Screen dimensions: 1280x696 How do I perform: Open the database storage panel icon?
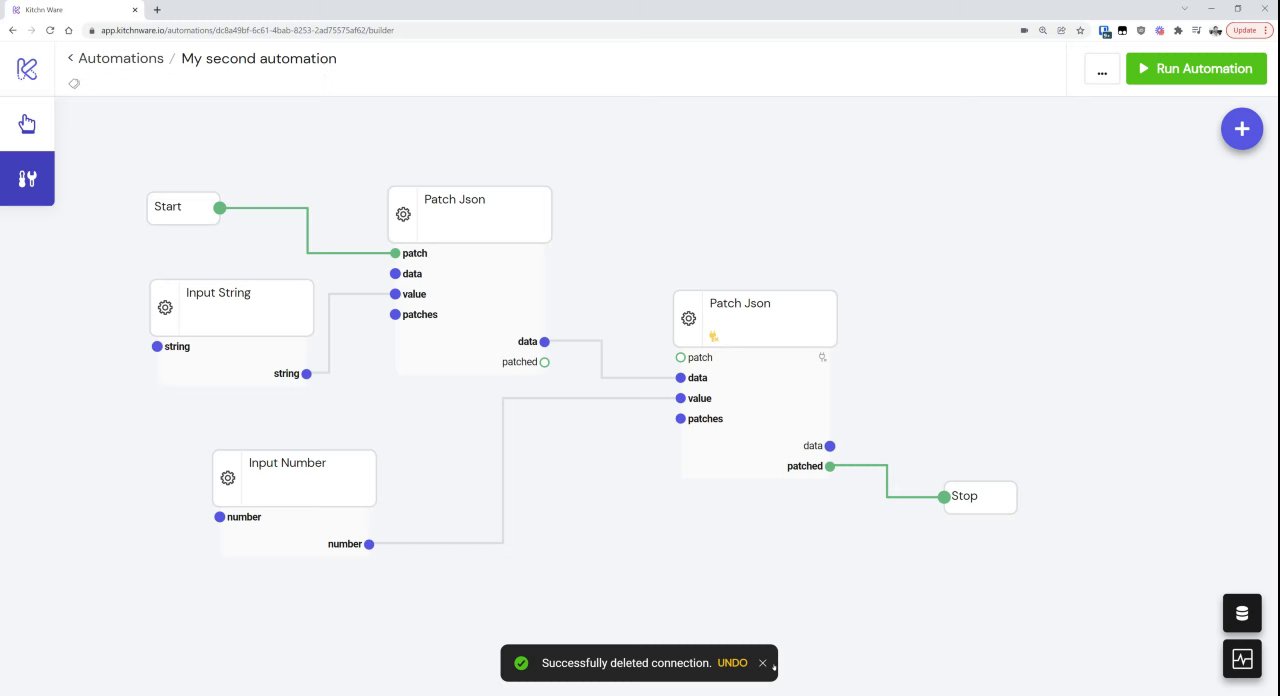pos(1242,613)
